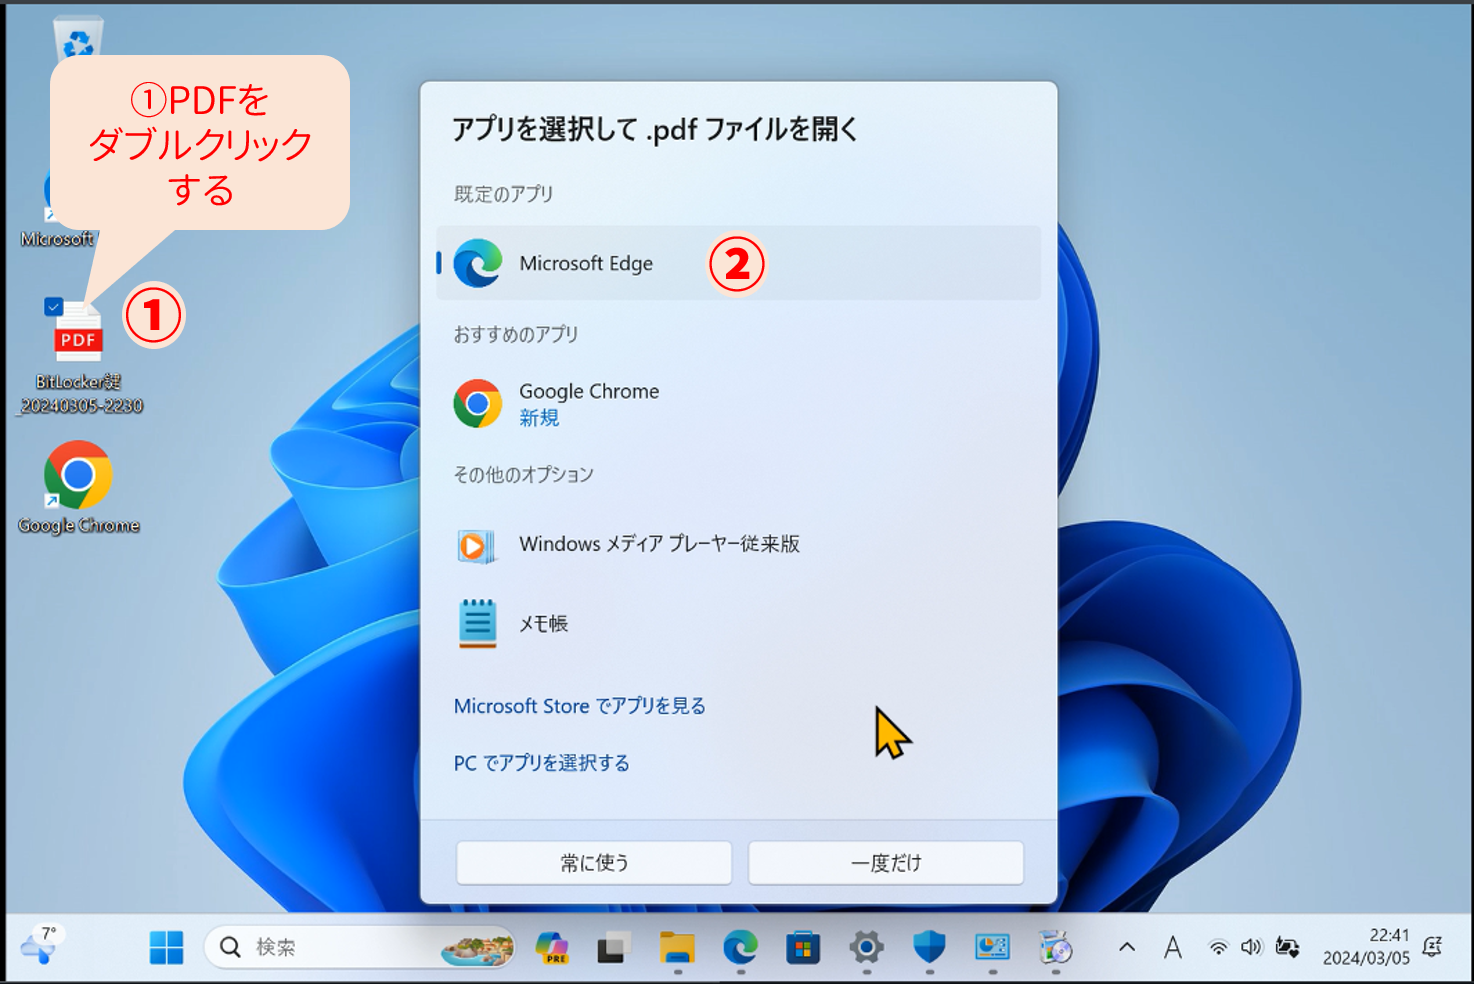Mute the system volume from the tray
This screenshot has width=1474, height=984.
point(1251,947)
